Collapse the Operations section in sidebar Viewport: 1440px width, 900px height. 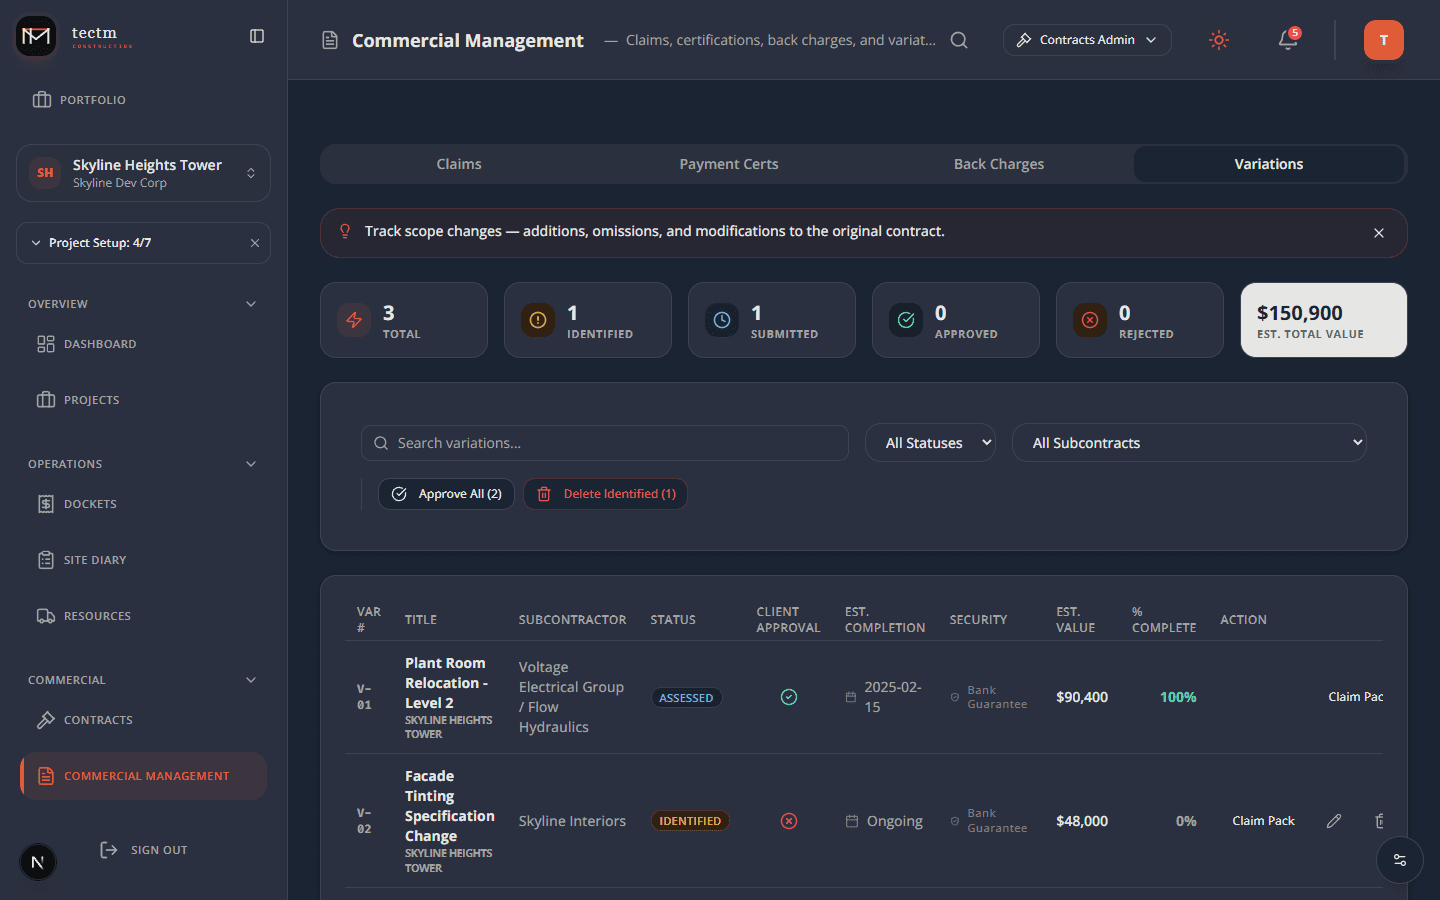click(250, 463)
